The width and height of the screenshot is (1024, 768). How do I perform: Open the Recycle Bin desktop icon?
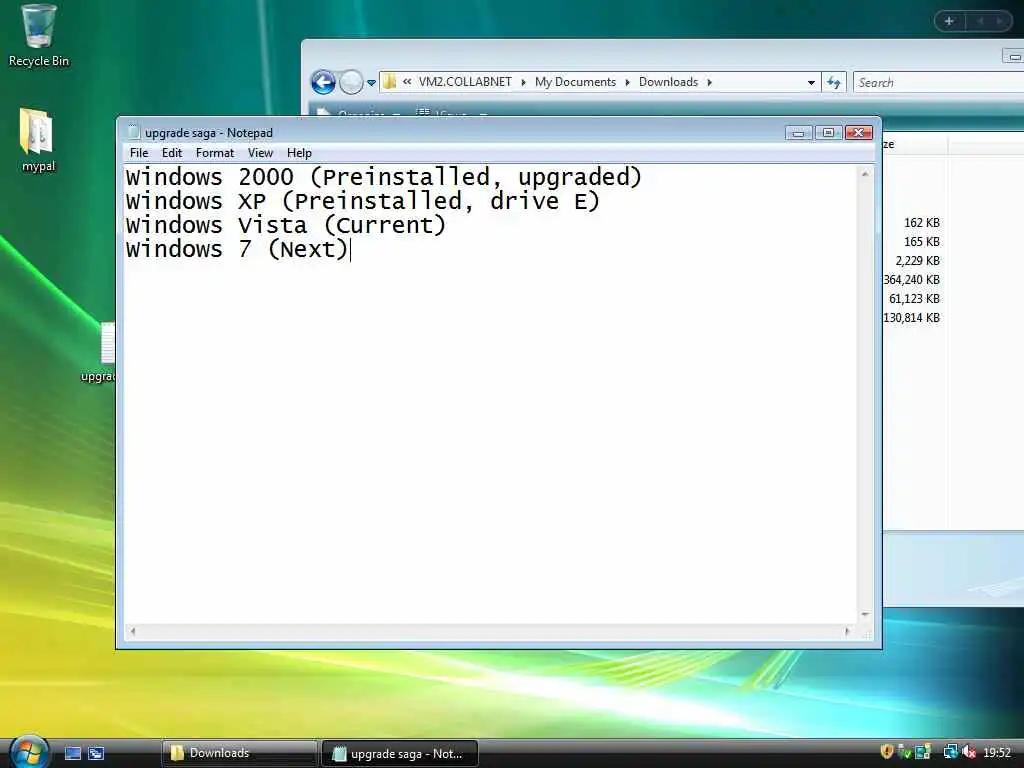tap(38, 36)
